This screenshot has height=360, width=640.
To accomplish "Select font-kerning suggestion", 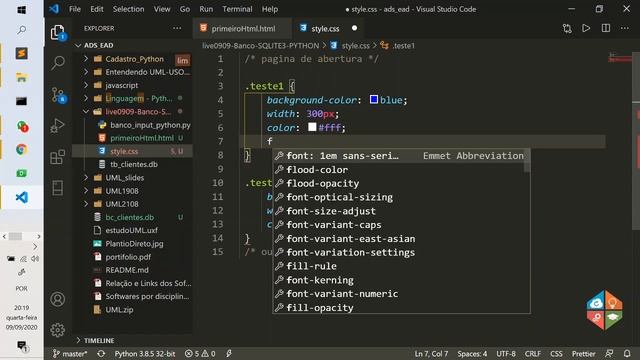I will [x=401, y=280].
